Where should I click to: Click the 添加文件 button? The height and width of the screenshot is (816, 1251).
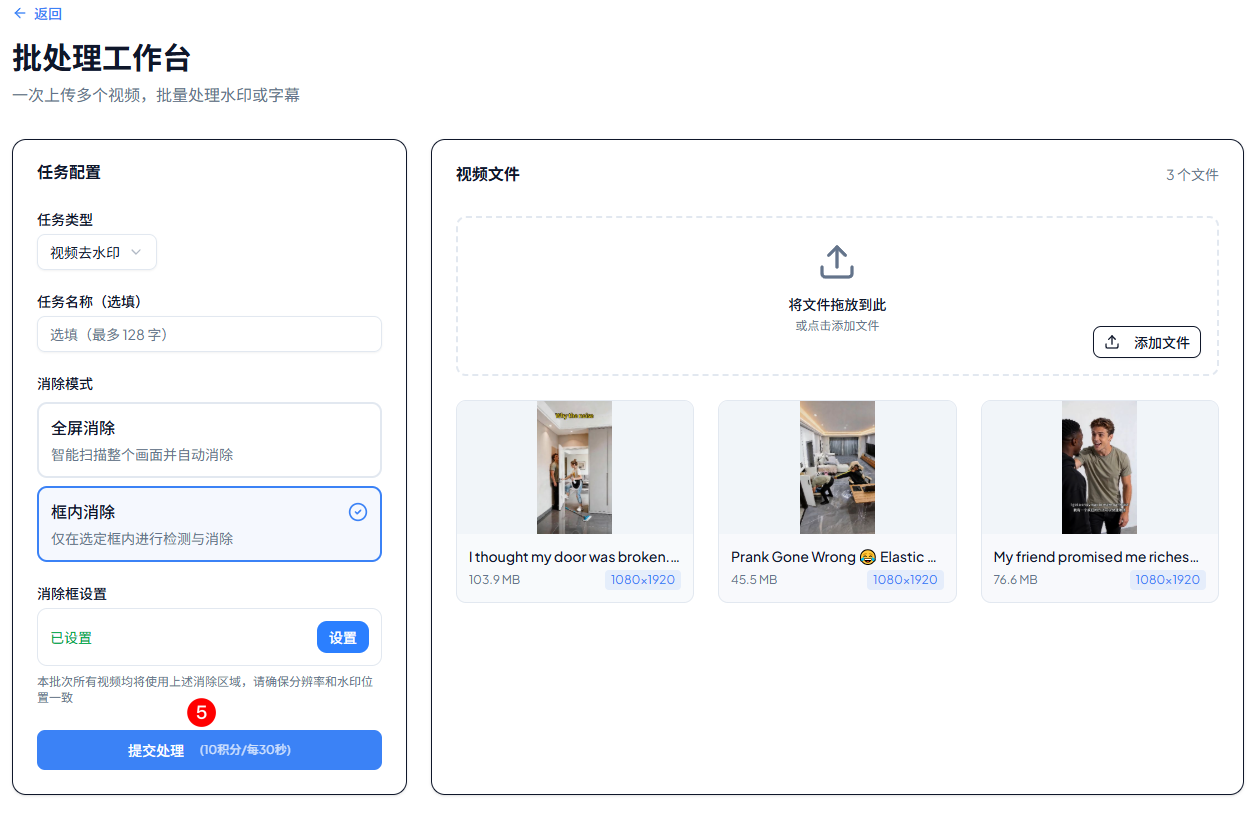pyautogui.click(x=1146, y=342)
